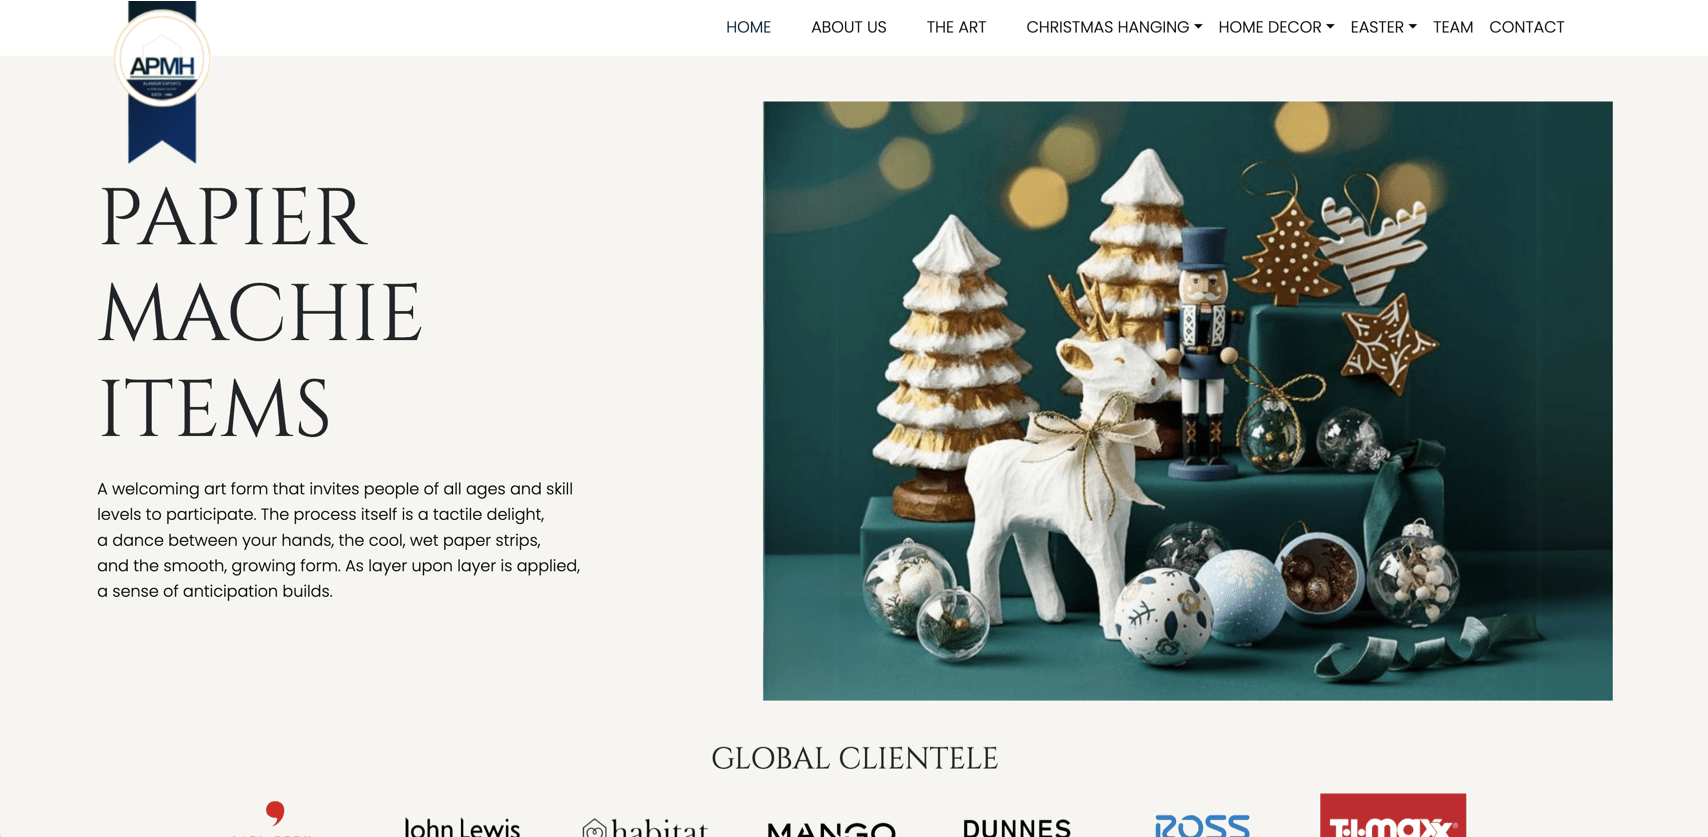
Task: Click the blue ROSS logo
Action: coord(1202,825)
